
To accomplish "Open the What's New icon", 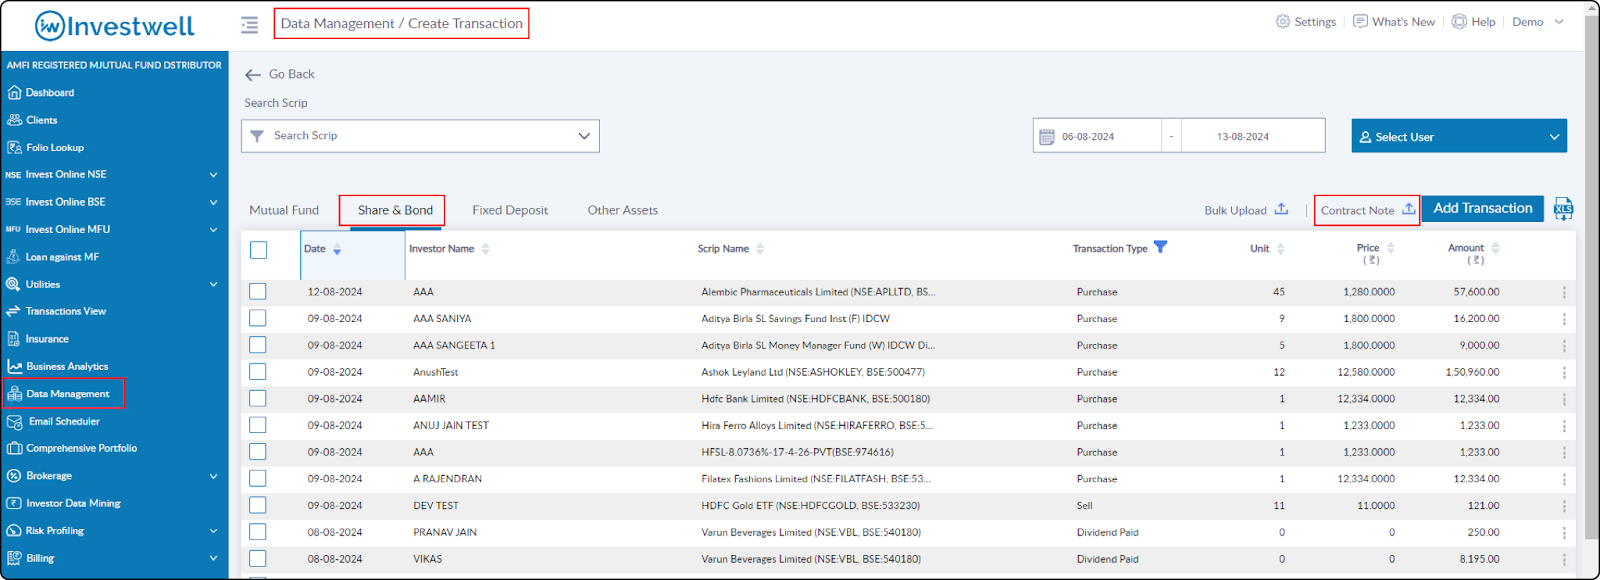I will (1360, 21).
